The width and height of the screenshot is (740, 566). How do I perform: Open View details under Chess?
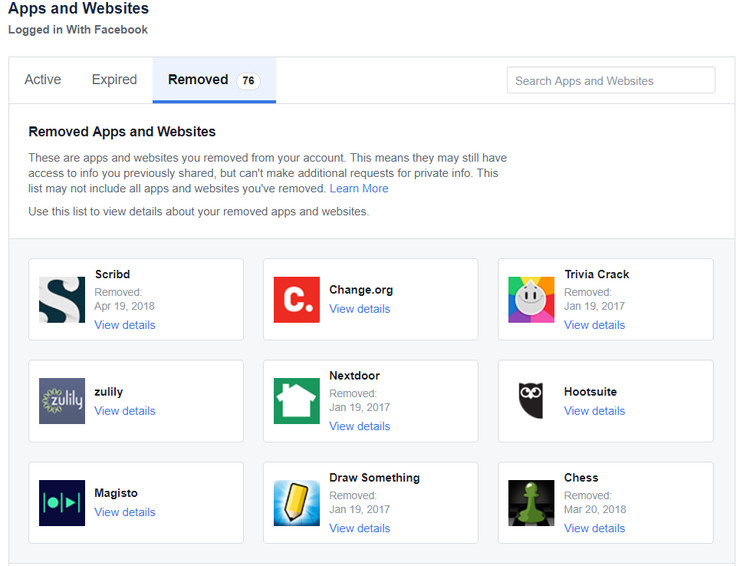[x=594, y=528]
